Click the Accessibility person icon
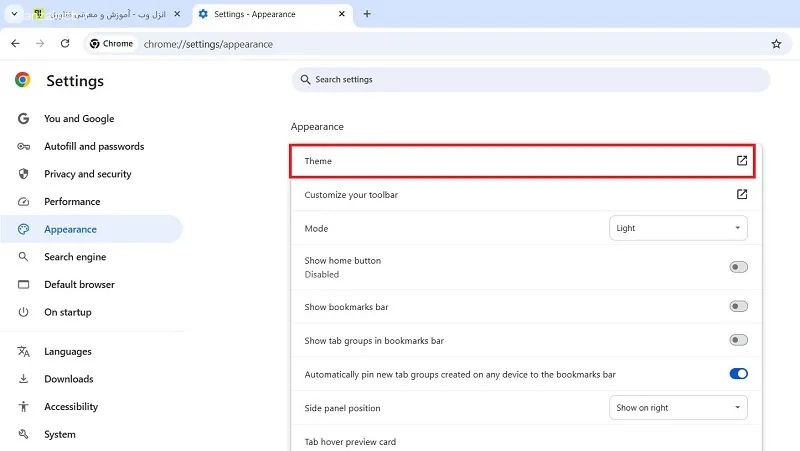This screenshot has height=451, width=800. (x=23, y=407)
